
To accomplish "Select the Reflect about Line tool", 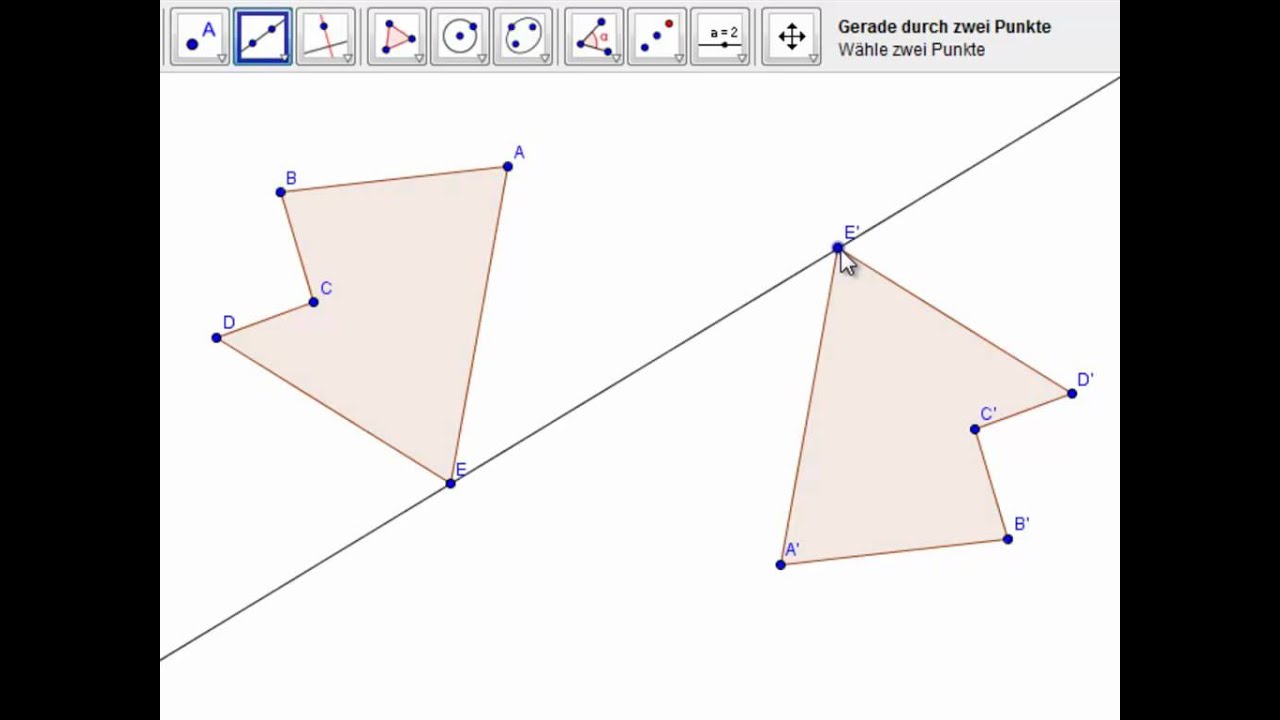I will pyautogui.click(x=657, y=37).
